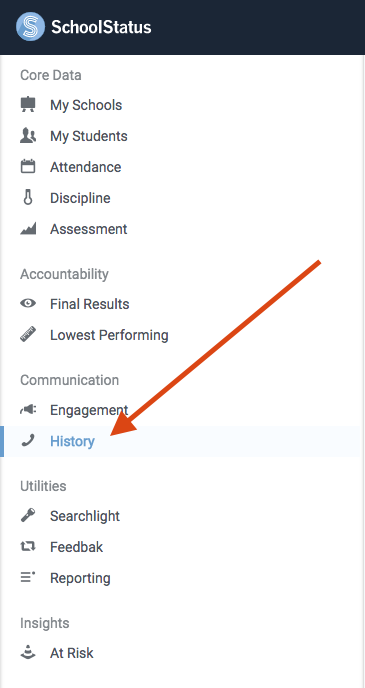Click the My Students people icon
This screenshot has height=688, width=365.
28,136
